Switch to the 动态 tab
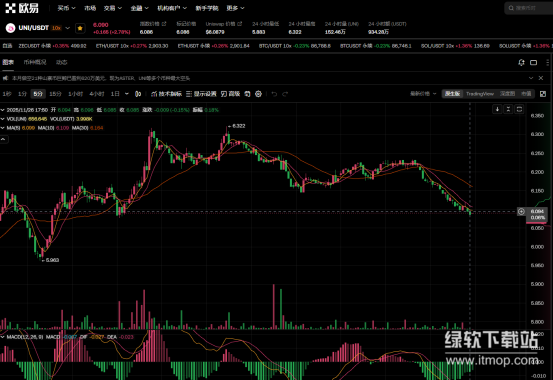This screenshot has height=380, width=553. tap(61, 62)
